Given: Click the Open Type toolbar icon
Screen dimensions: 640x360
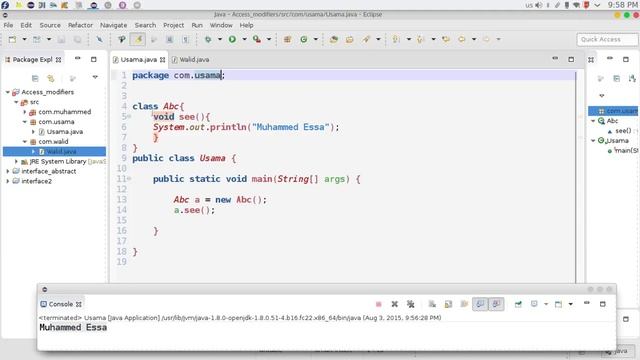Looking at the screenshot, I should click(334, 39).
